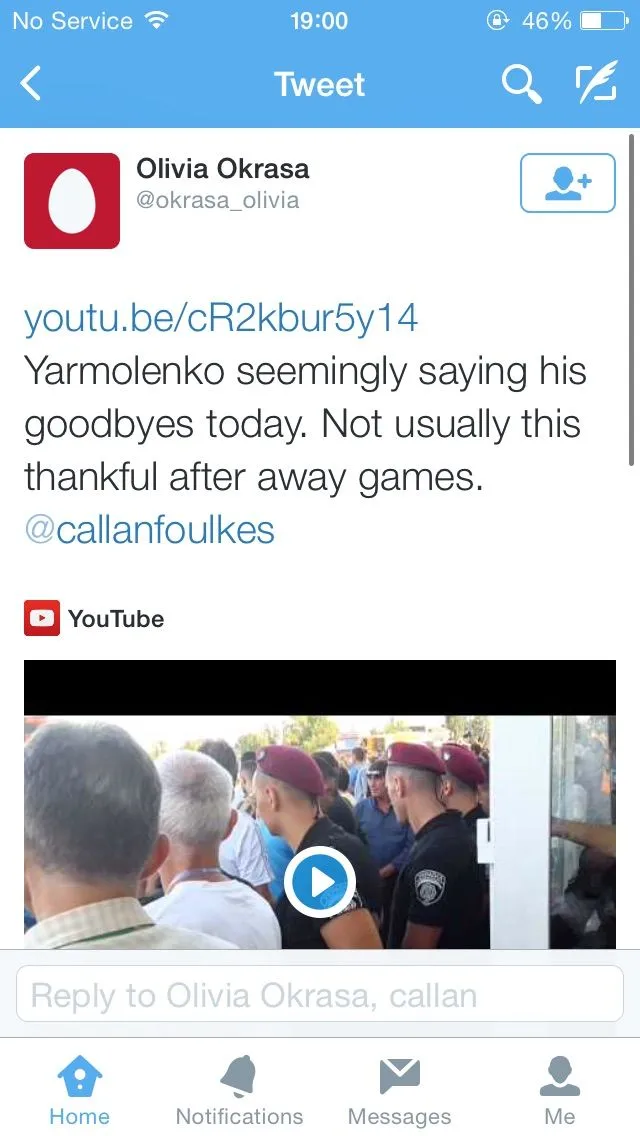Switch to the Home tab

click(x=80, y=1090)
